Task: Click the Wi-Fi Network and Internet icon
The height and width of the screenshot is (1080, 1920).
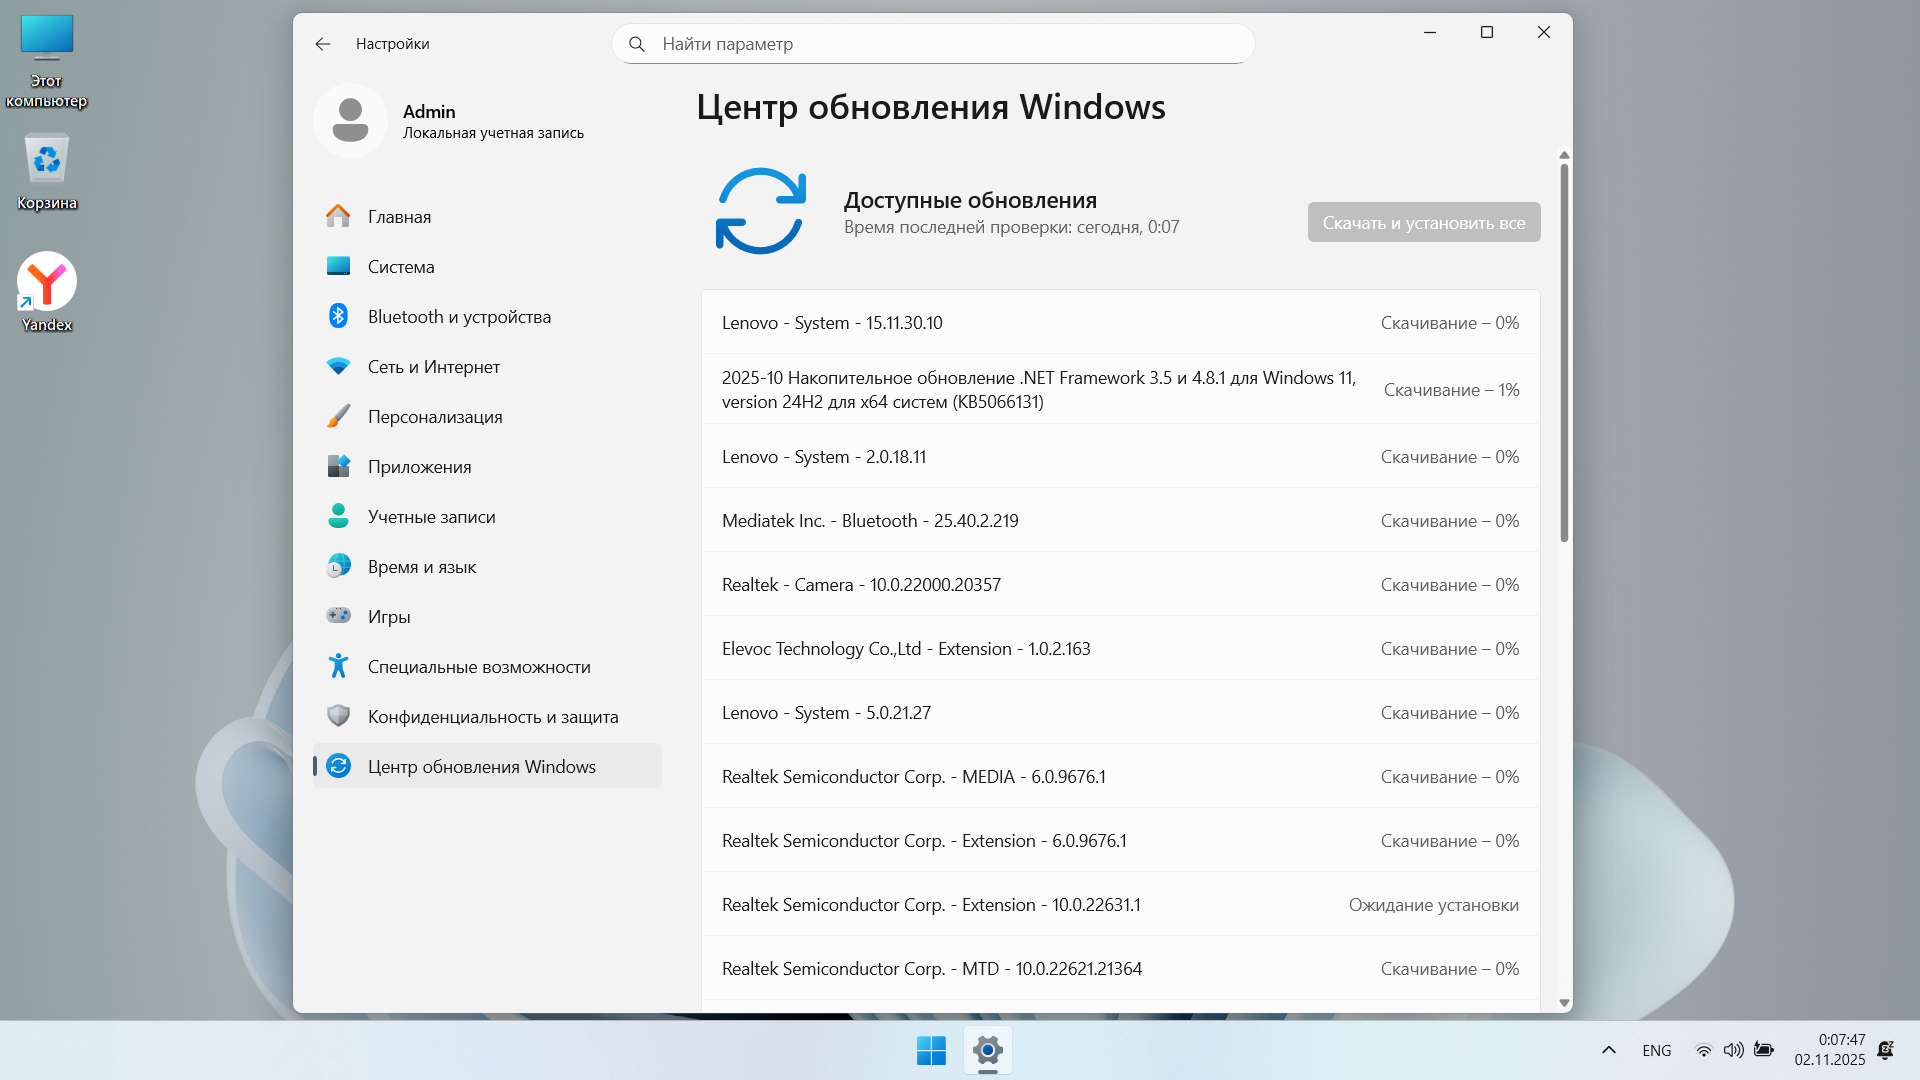Action: pyautogui.click(x=338, y=366)
